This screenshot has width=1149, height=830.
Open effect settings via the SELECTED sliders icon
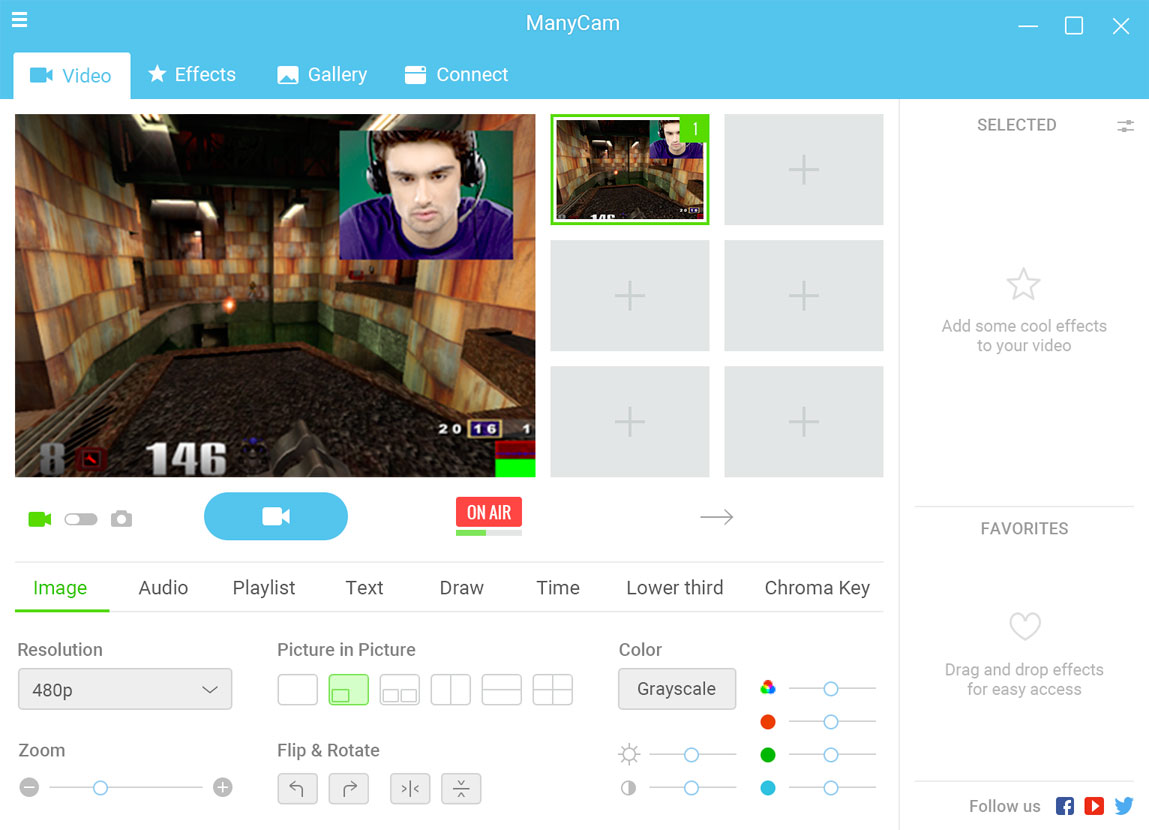pyautogui.click(x=1126, y=125)
